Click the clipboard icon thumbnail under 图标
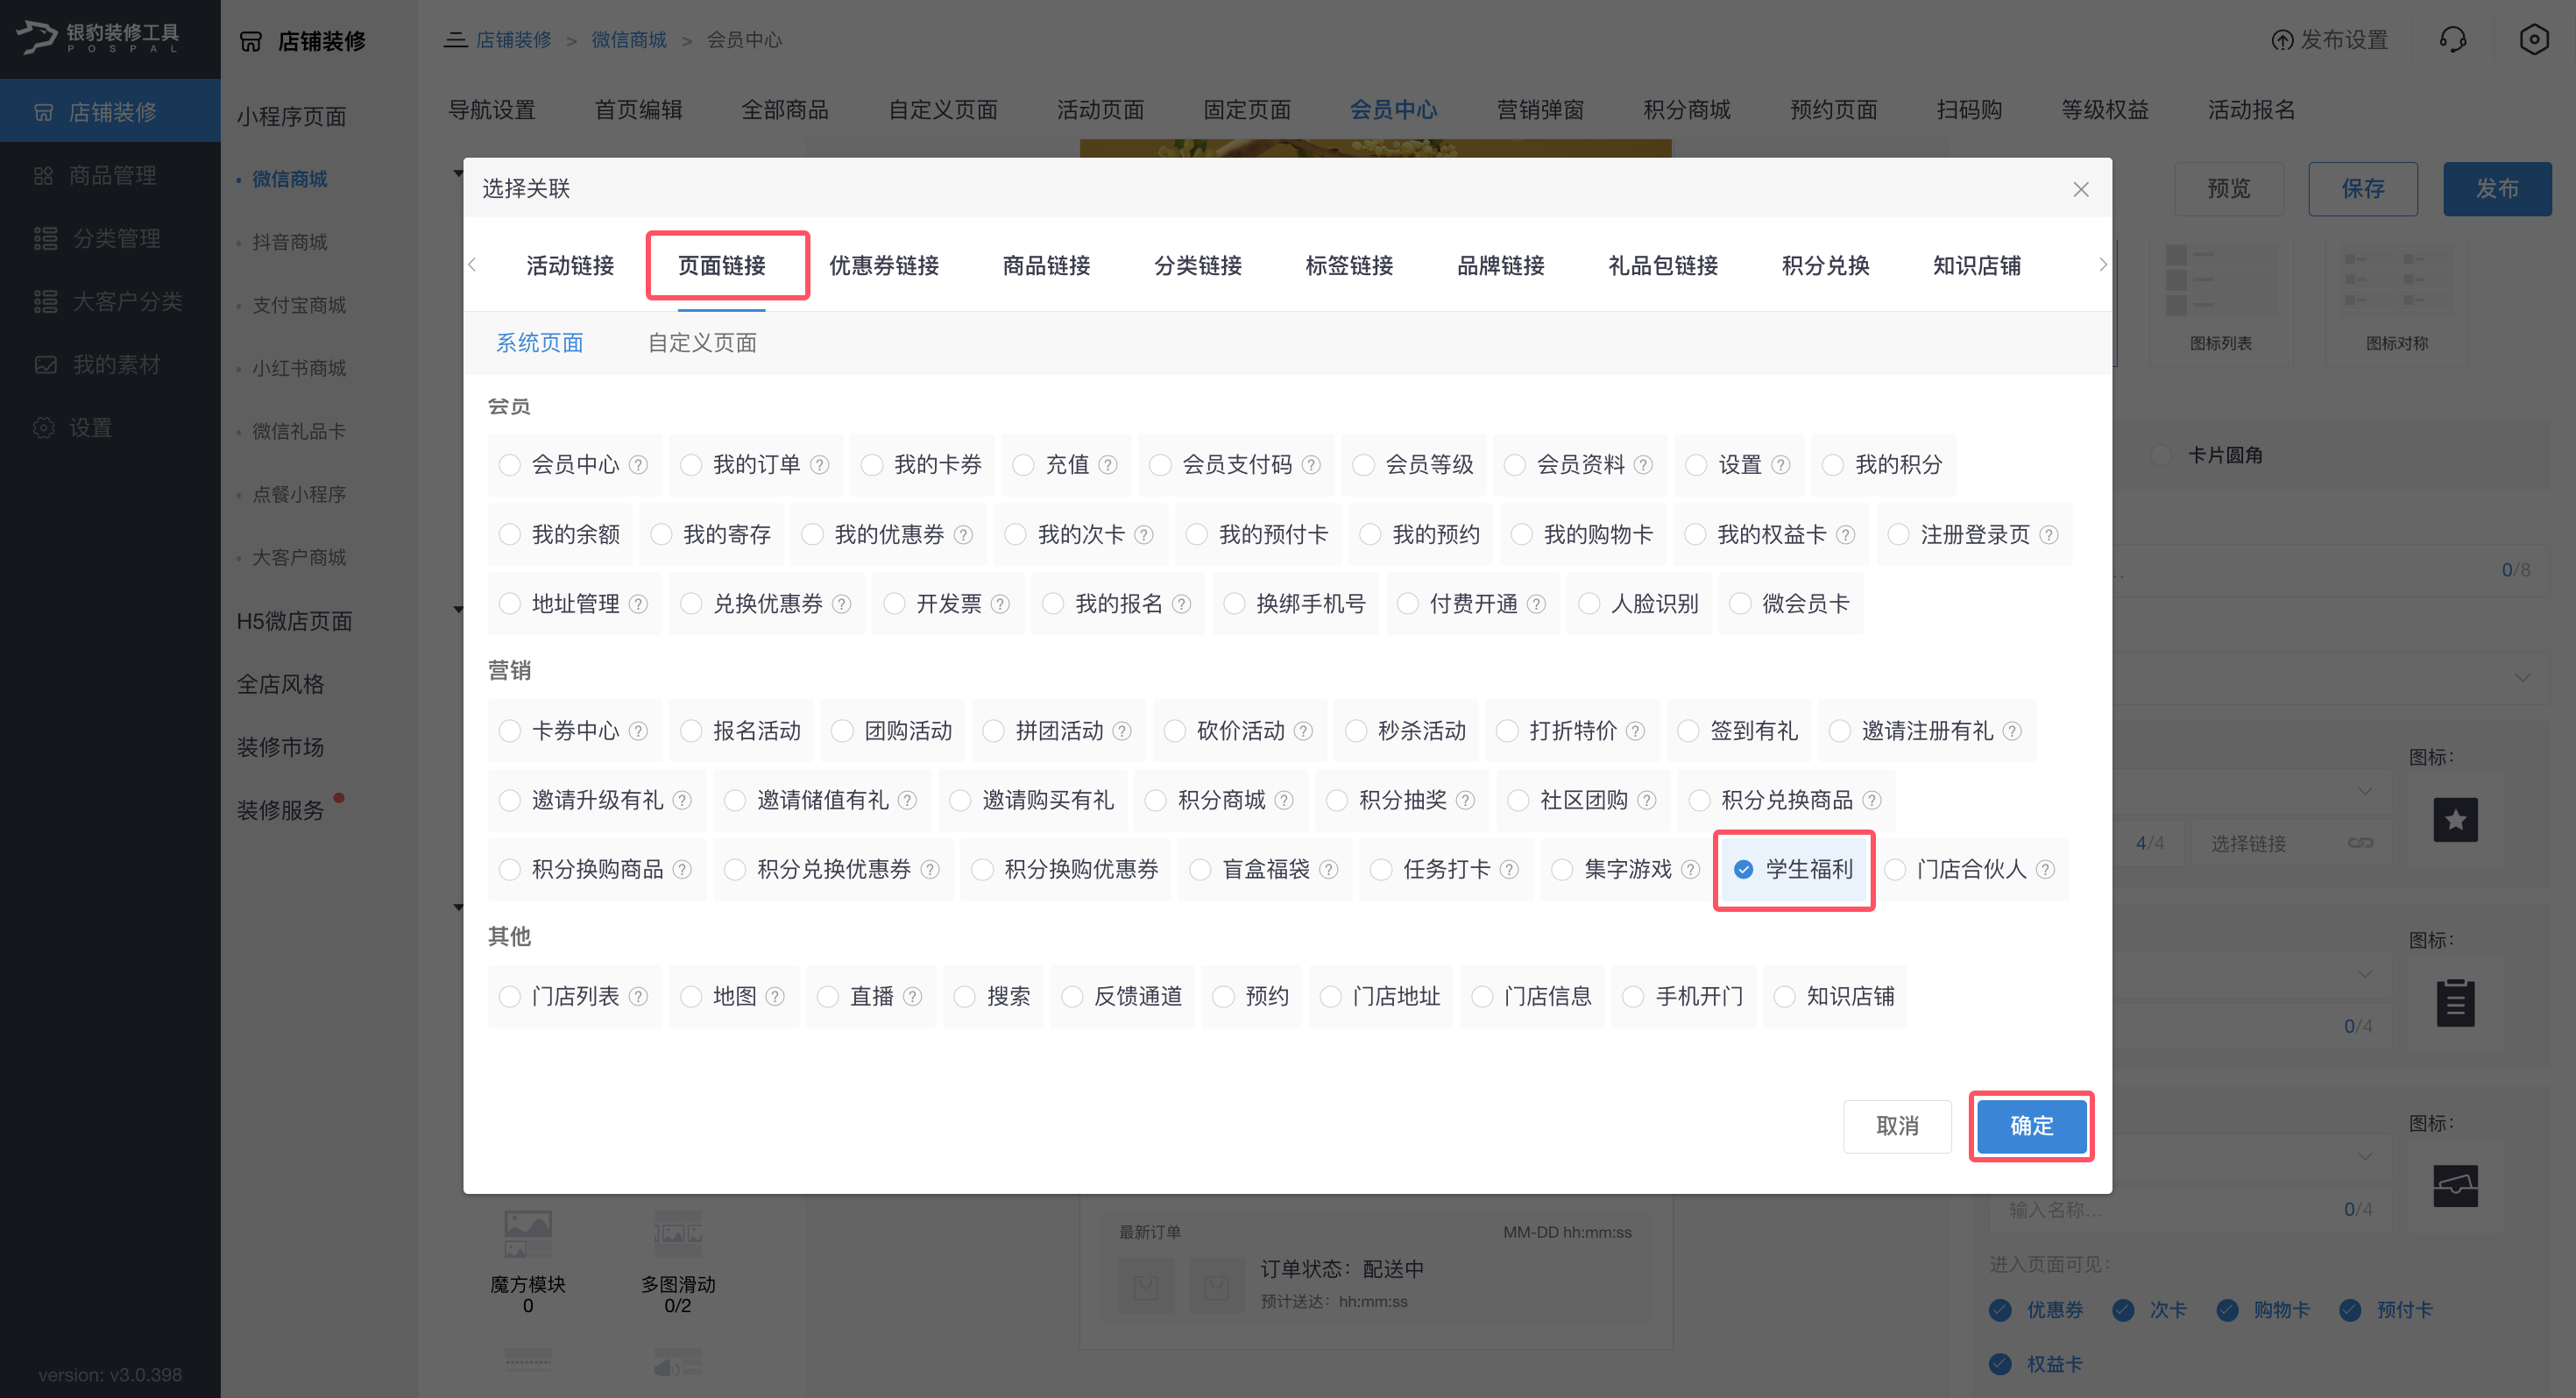The width and height of the screenshot is (2576, 1398). click(2455, 1003)
